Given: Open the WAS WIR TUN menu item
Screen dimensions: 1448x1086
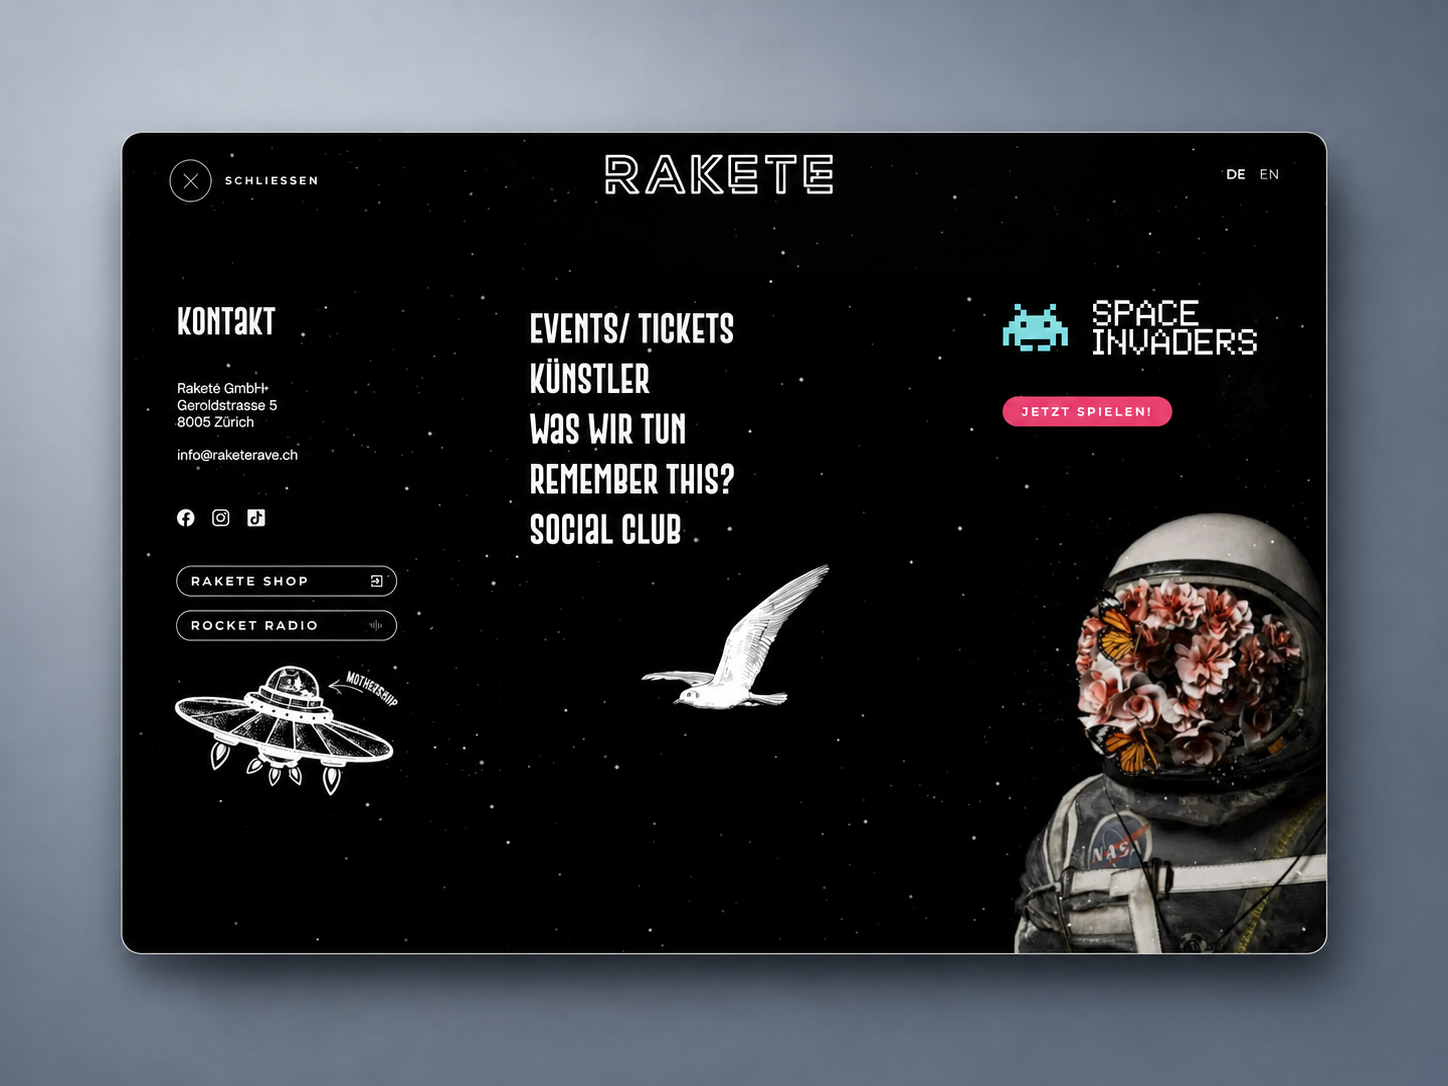Looking at the screenshot, I should click(608, 429).
